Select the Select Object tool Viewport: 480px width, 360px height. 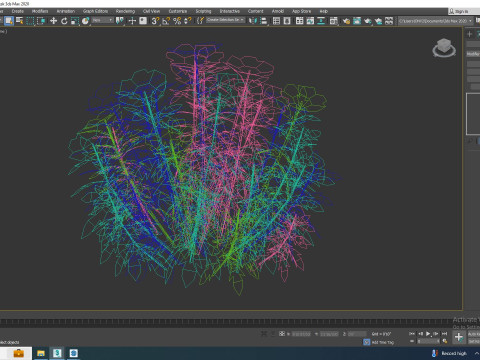tap(9, 21)
